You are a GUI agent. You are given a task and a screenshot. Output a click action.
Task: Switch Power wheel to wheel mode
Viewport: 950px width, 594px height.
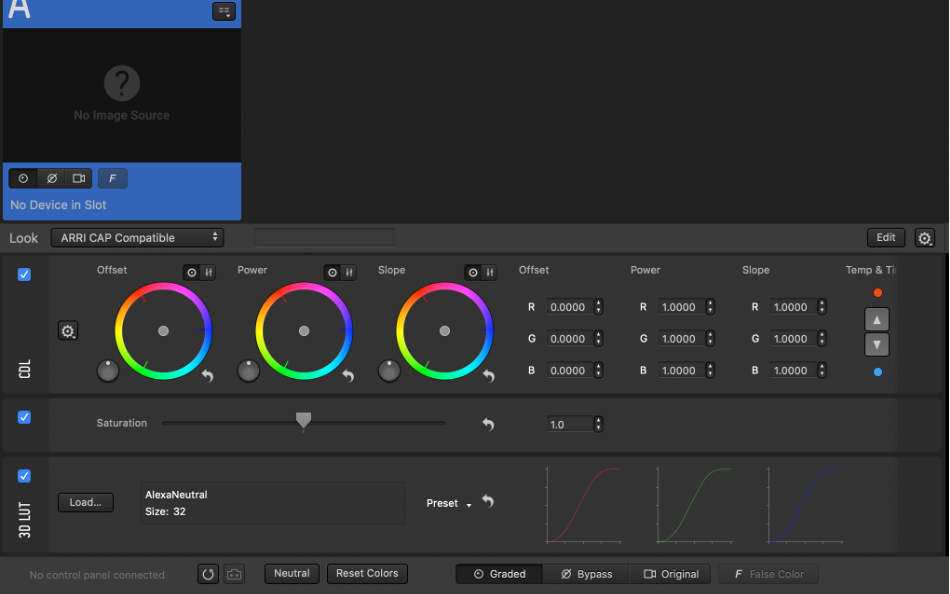pyautogui.click(x=332, y=273)
